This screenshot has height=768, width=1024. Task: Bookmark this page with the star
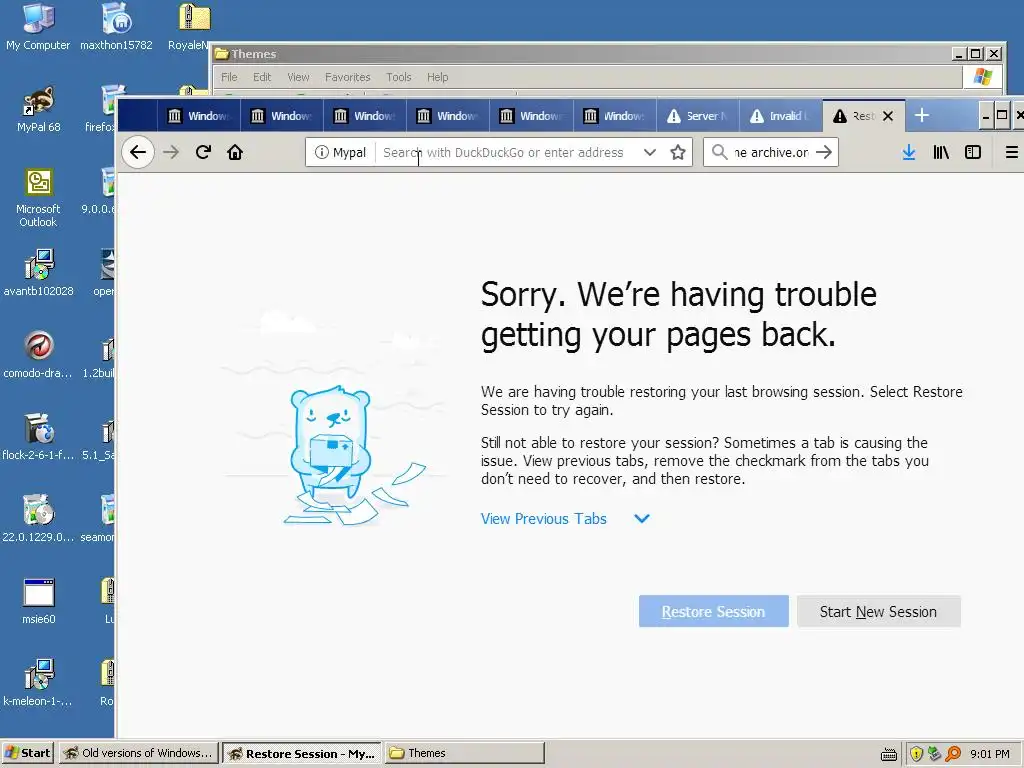pyautogui.click(x=678, y=152)
